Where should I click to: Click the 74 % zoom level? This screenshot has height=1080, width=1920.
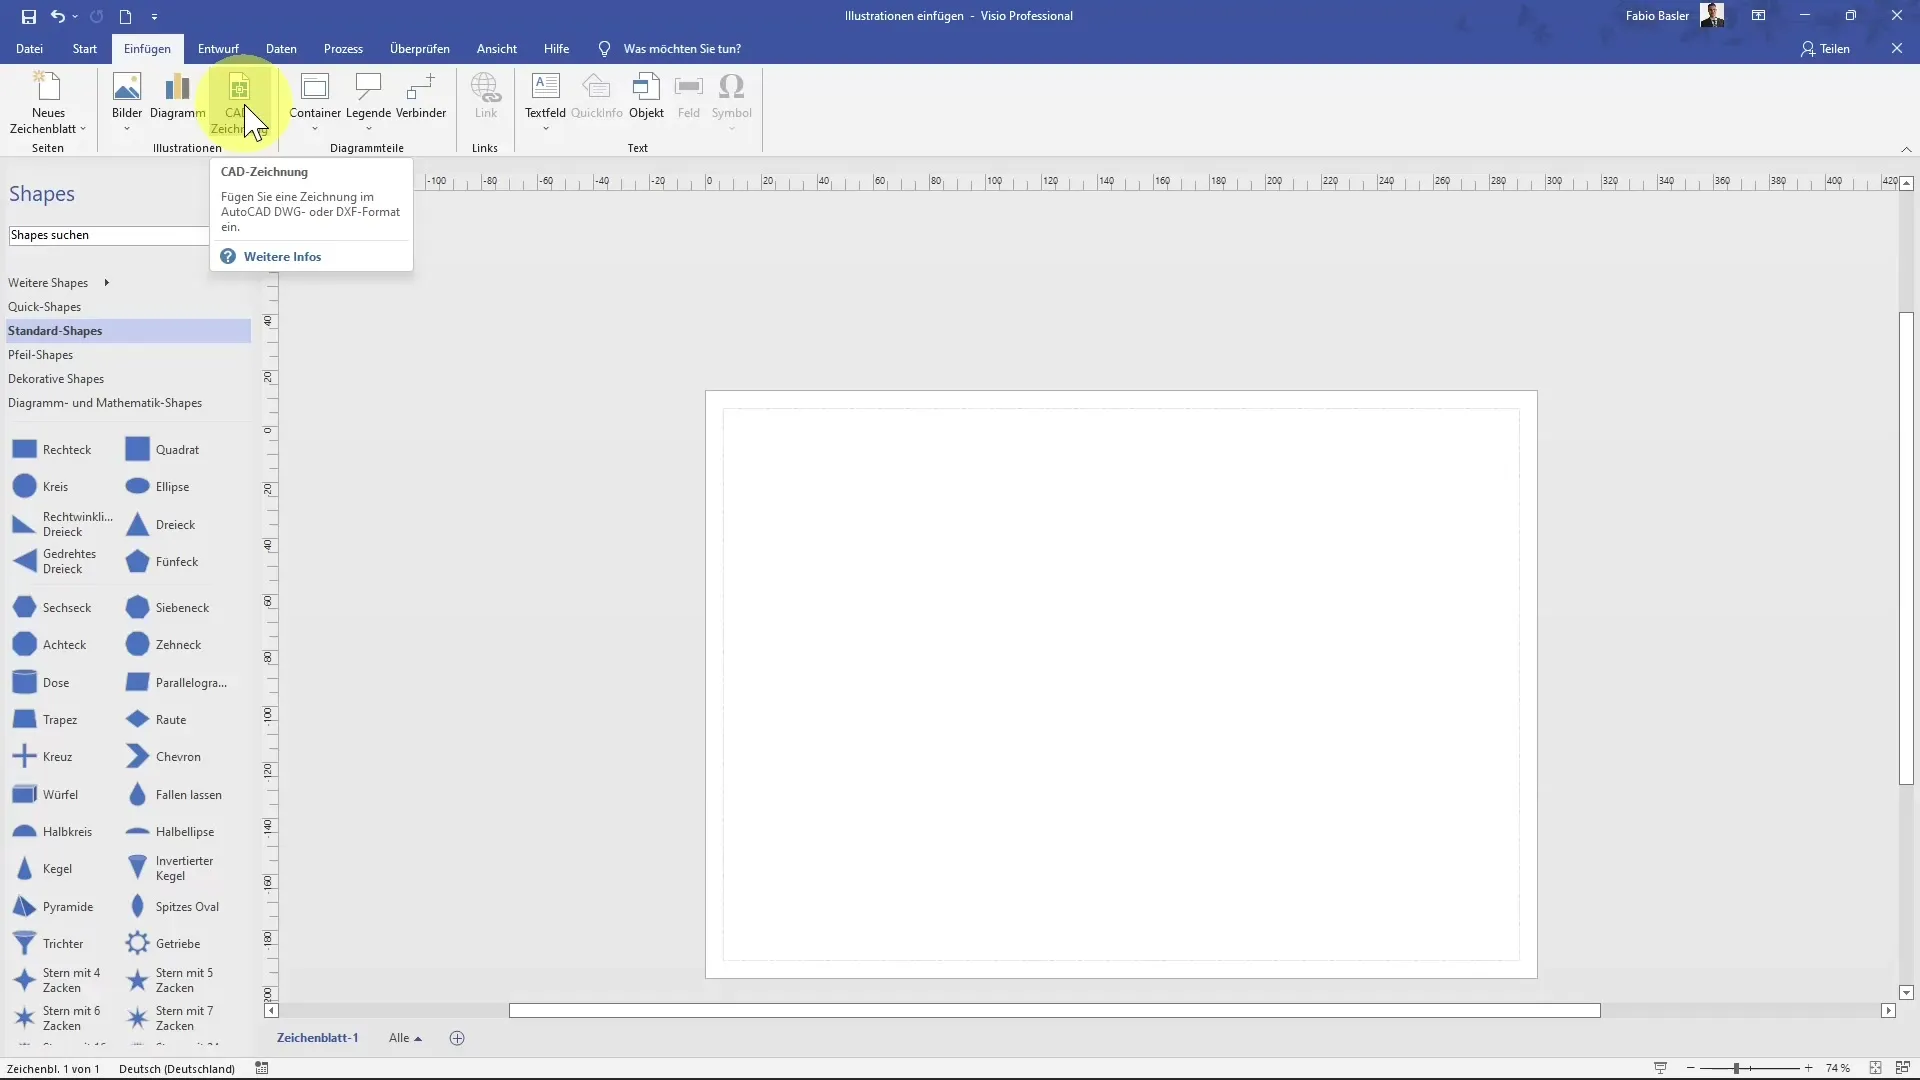(x=1838, y=1069)
